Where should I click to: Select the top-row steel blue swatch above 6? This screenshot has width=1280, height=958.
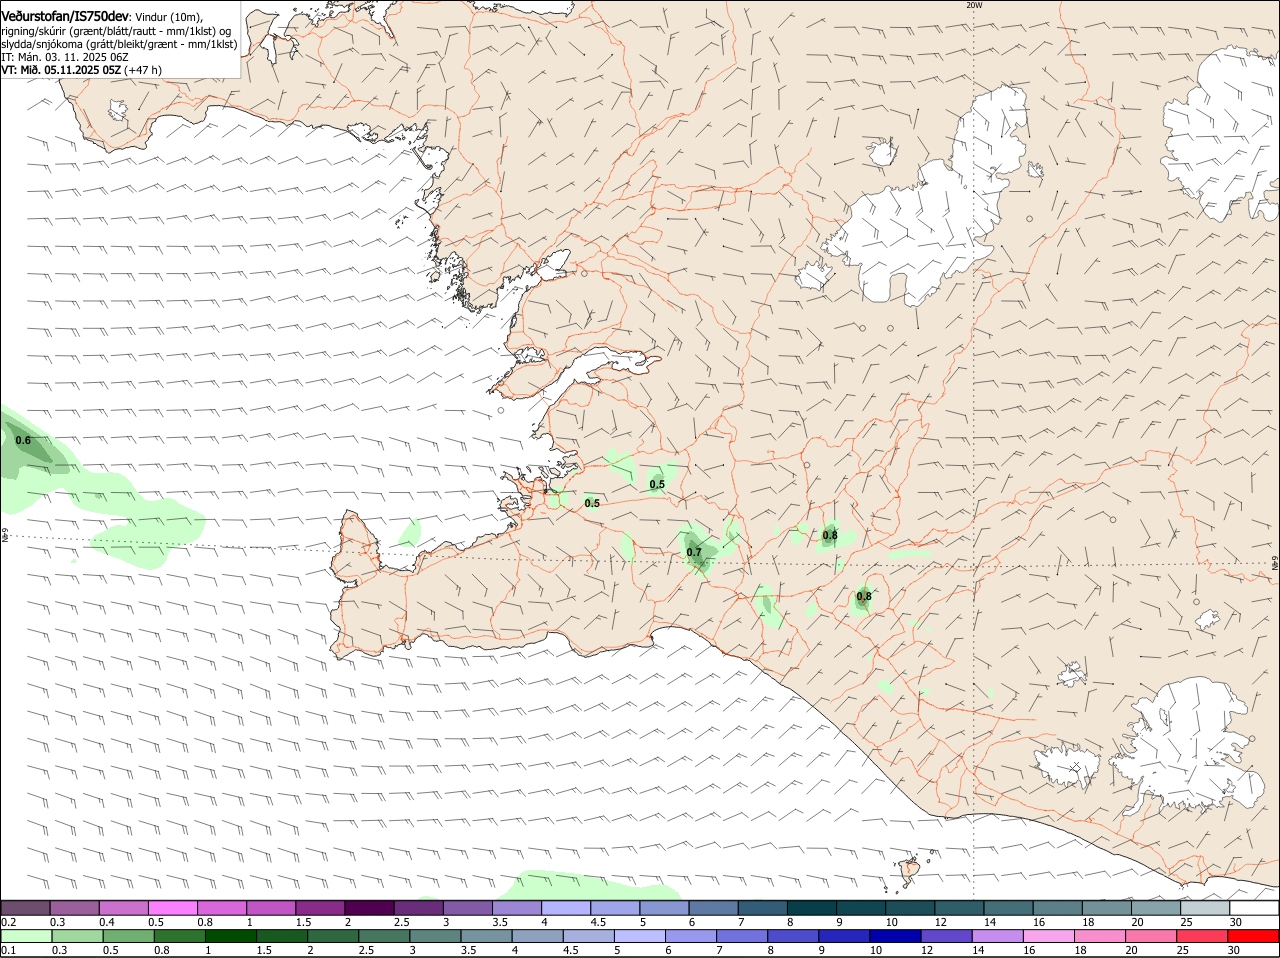[x=714, y=908]
